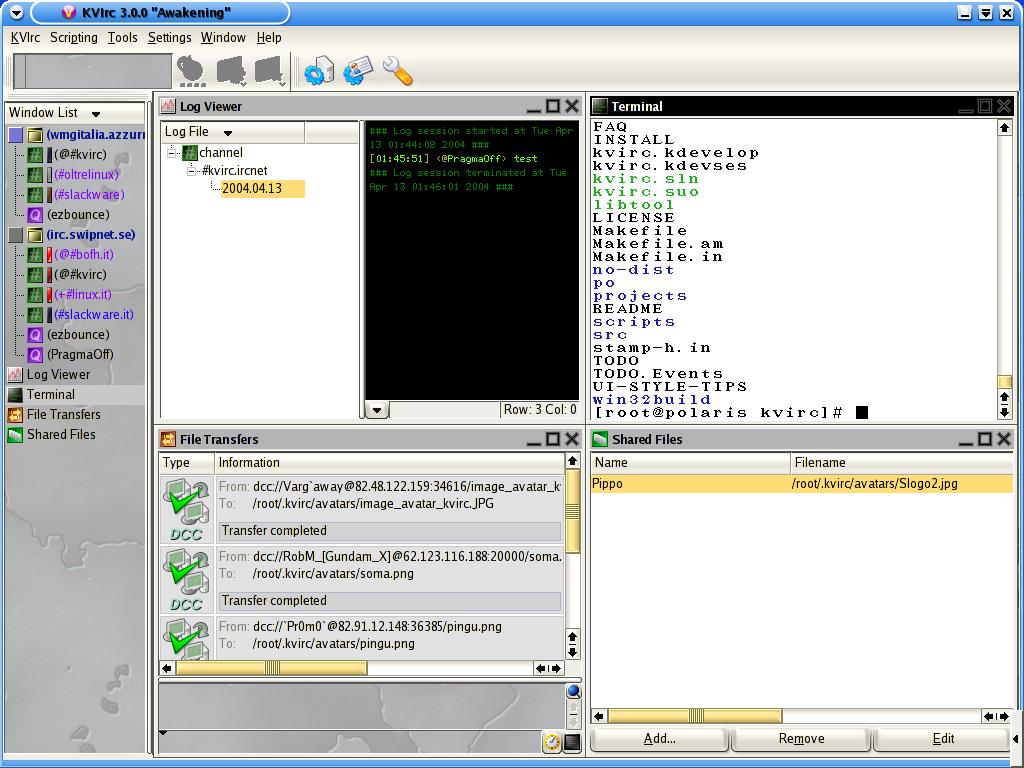Click the Remove button in Shared Files

pos(801,739)
